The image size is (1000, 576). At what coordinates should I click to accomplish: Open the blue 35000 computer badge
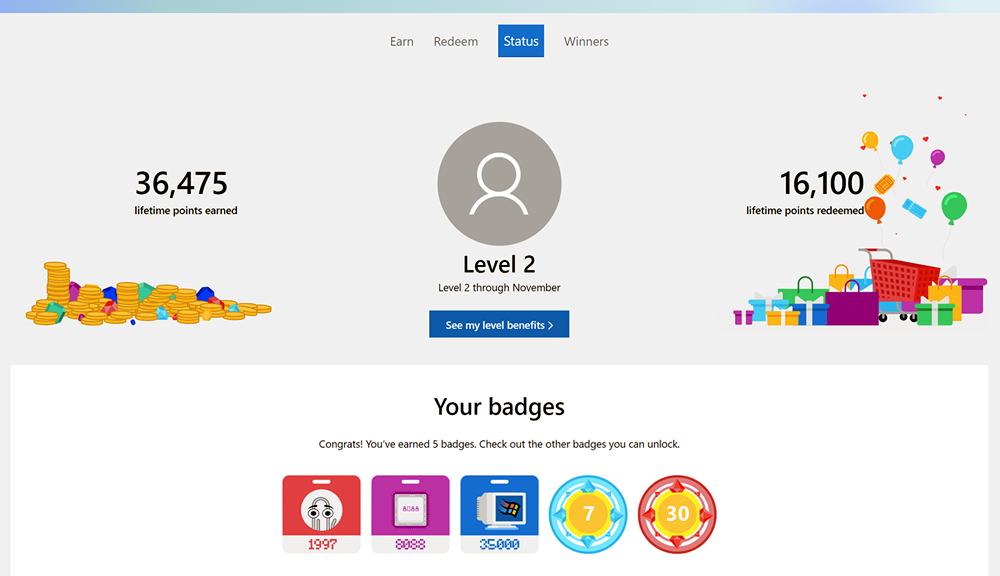tap(499, 514)
